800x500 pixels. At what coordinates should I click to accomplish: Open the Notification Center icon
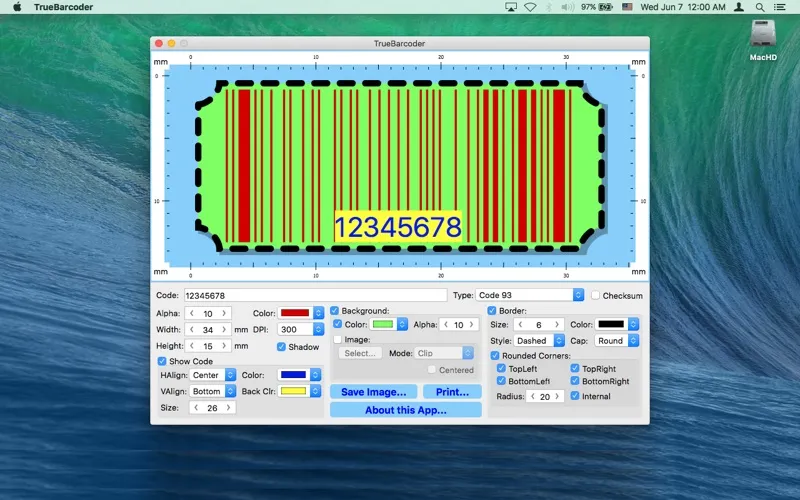pyautogui.click(x=785, y=7)
